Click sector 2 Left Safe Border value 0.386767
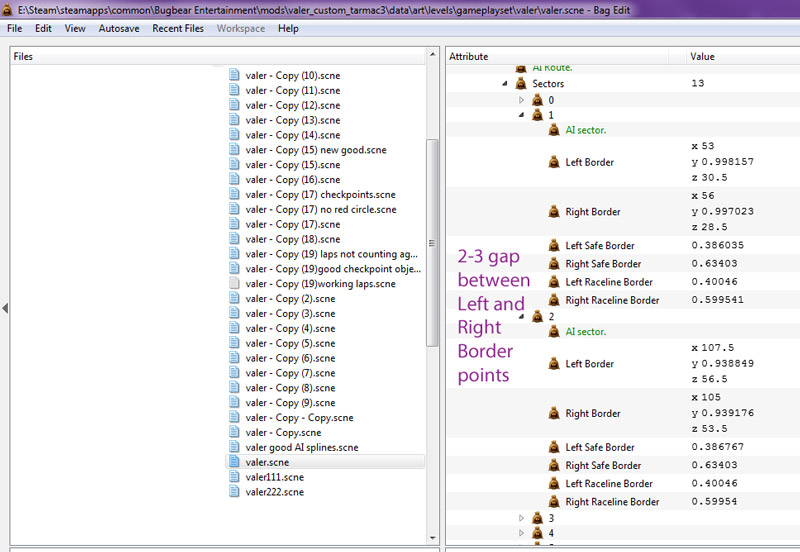 coord(717,447)
